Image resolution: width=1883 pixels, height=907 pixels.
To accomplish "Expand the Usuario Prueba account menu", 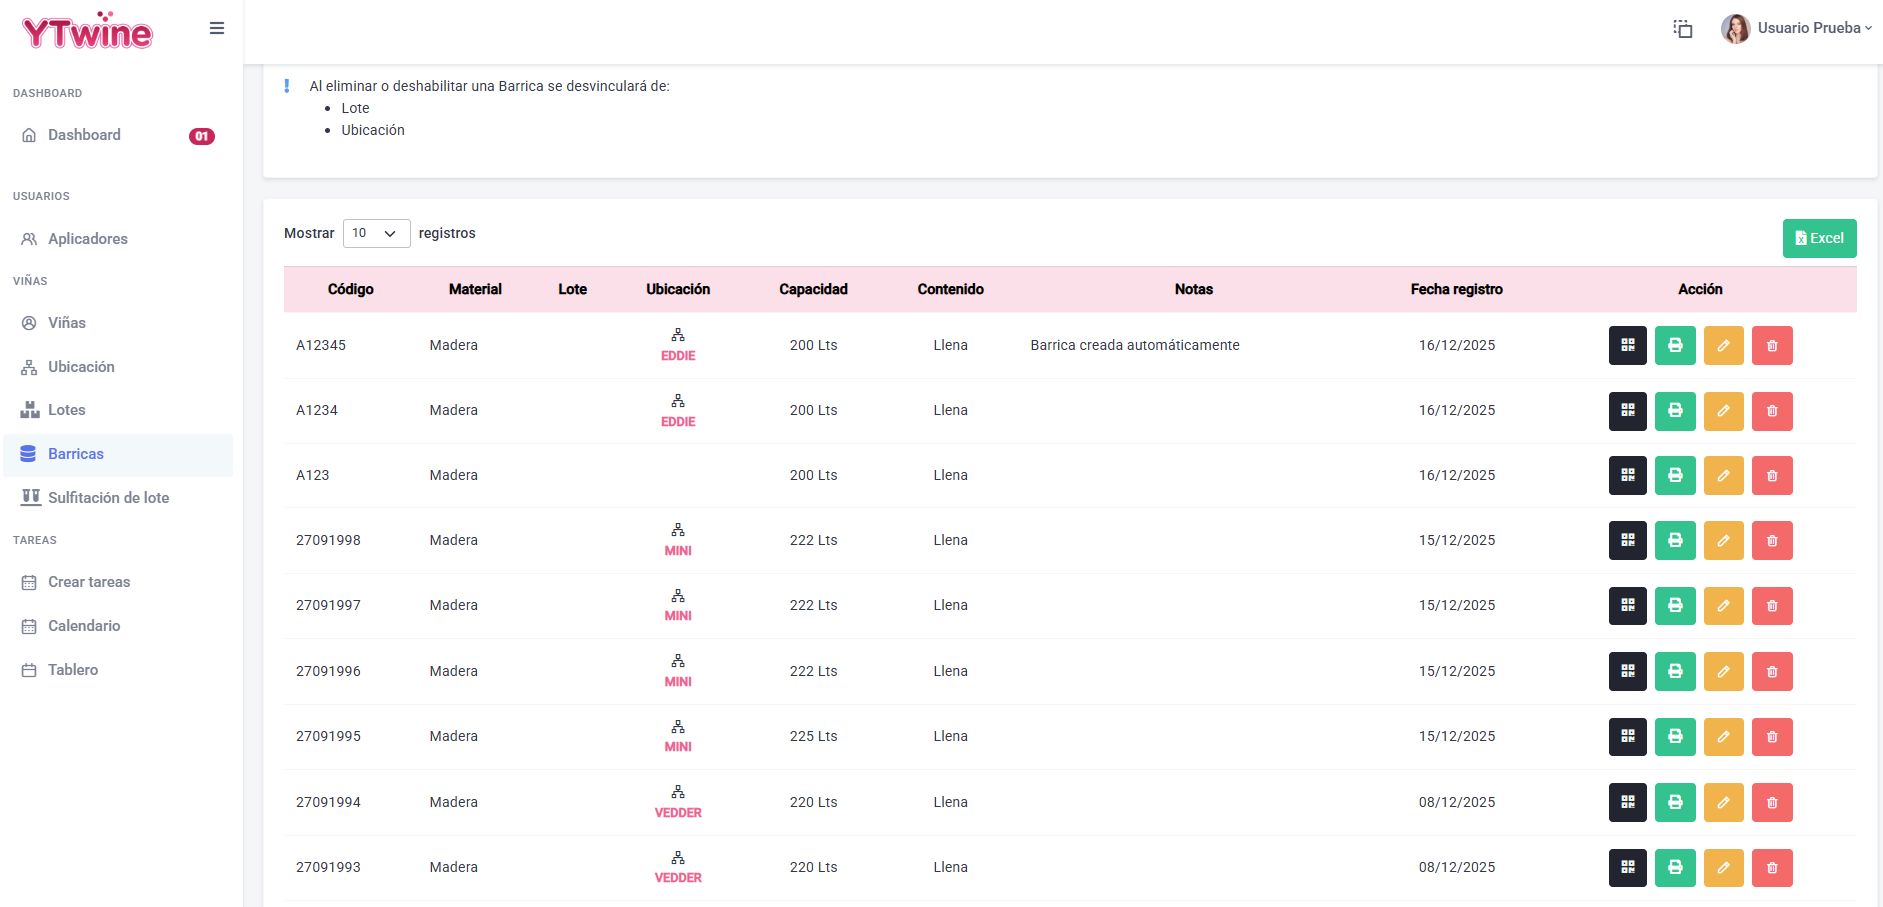I will click(x=1796, y=28).
